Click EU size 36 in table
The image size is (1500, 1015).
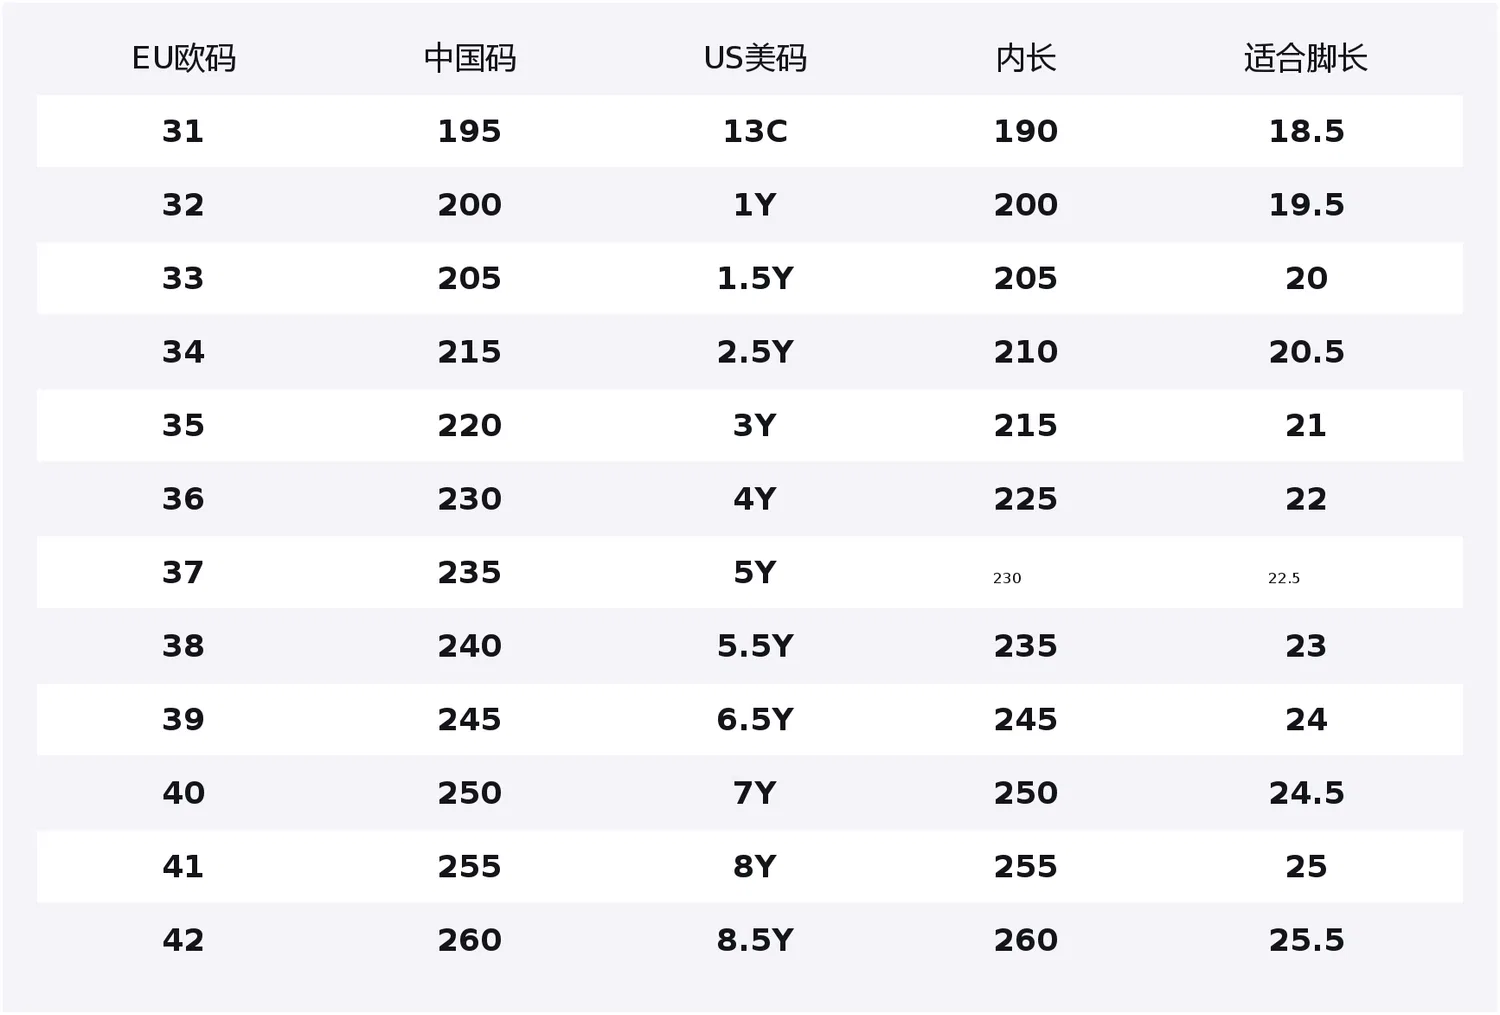(183, 499)
